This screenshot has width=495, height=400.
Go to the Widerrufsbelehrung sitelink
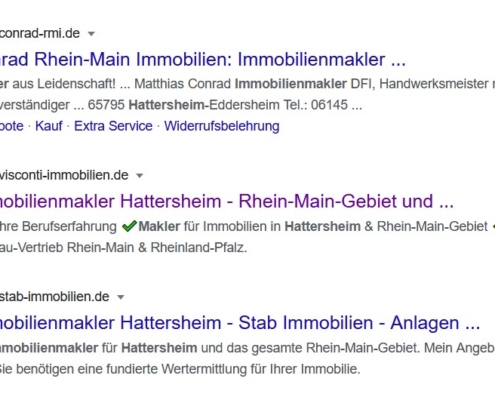(x=222, y=126)
